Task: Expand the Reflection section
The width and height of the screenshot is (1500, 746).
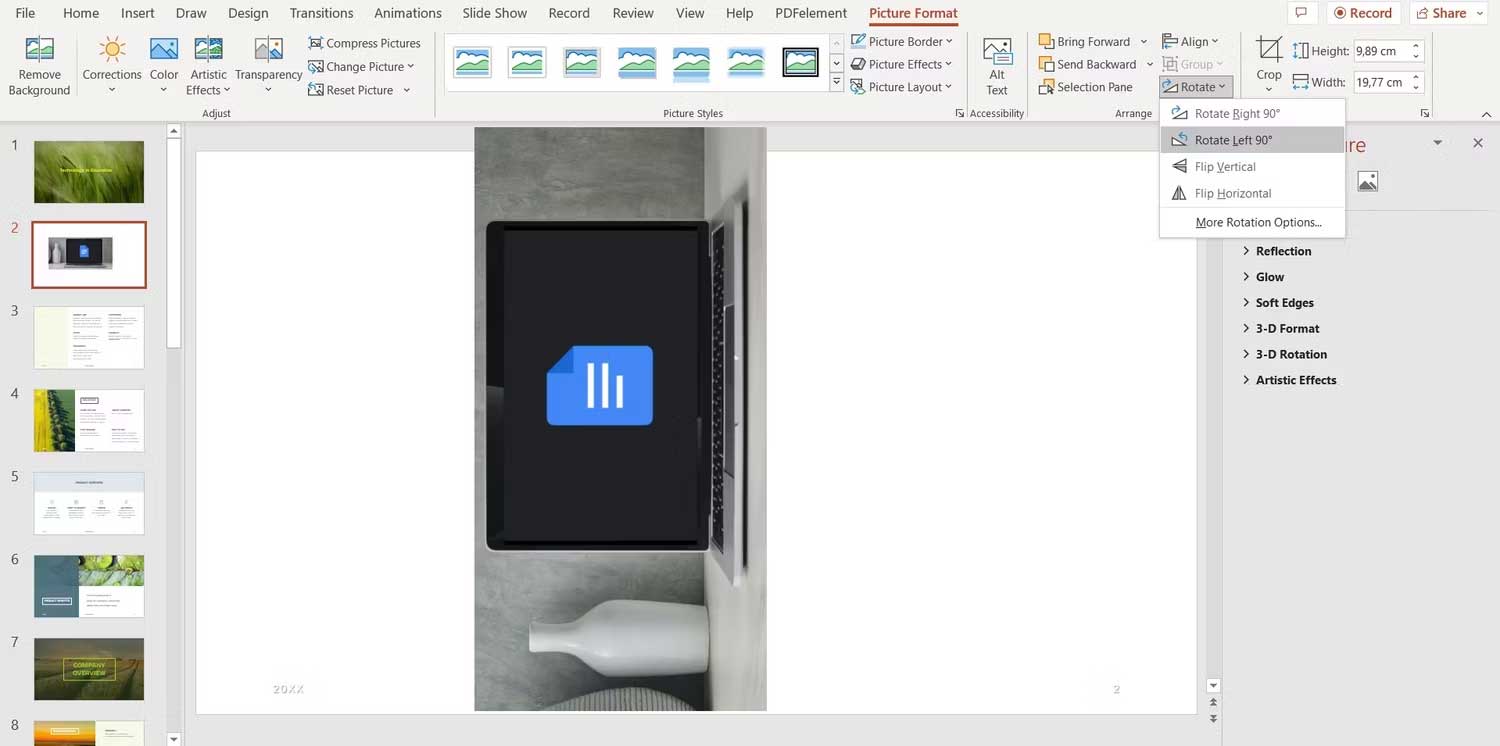Action: (1283, 251)
